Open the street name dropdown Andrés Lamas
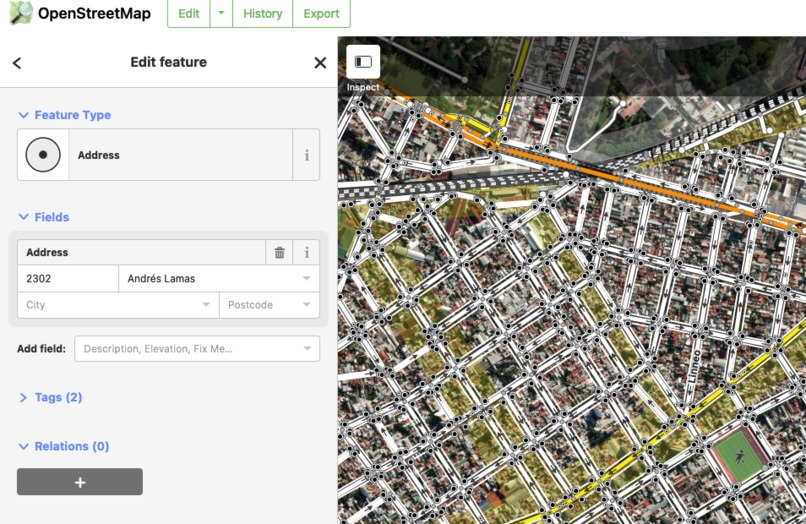 (306, 278)
